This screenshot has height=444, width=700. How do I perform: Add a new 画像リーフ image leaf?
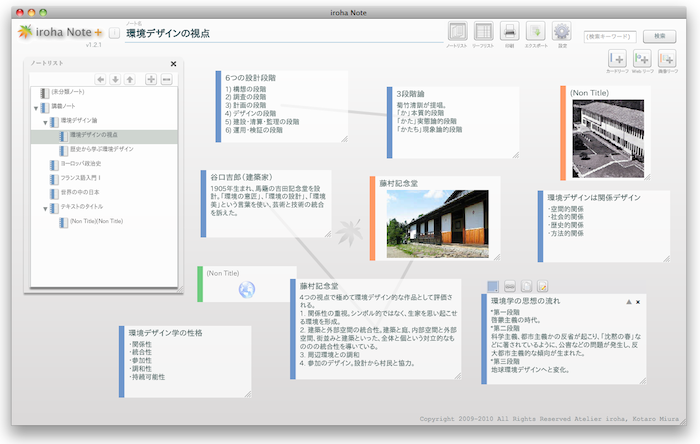[667, 58]
